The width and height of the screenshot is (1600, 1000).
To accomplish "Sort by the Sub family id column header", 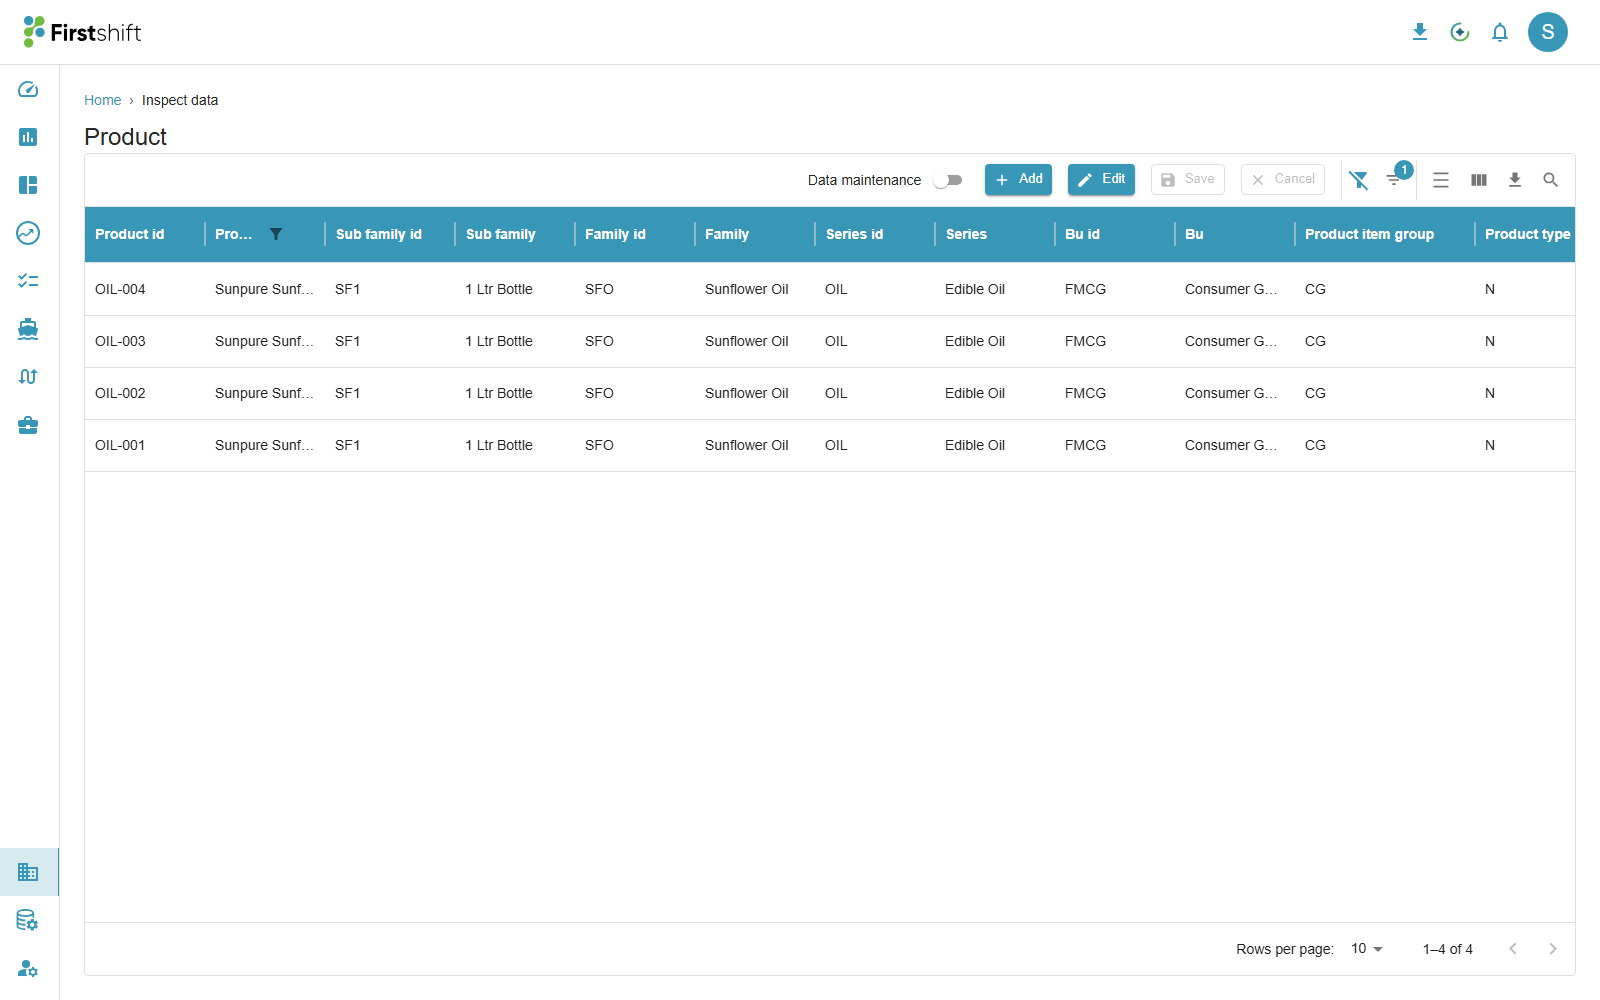I will [x=379, y=234].
